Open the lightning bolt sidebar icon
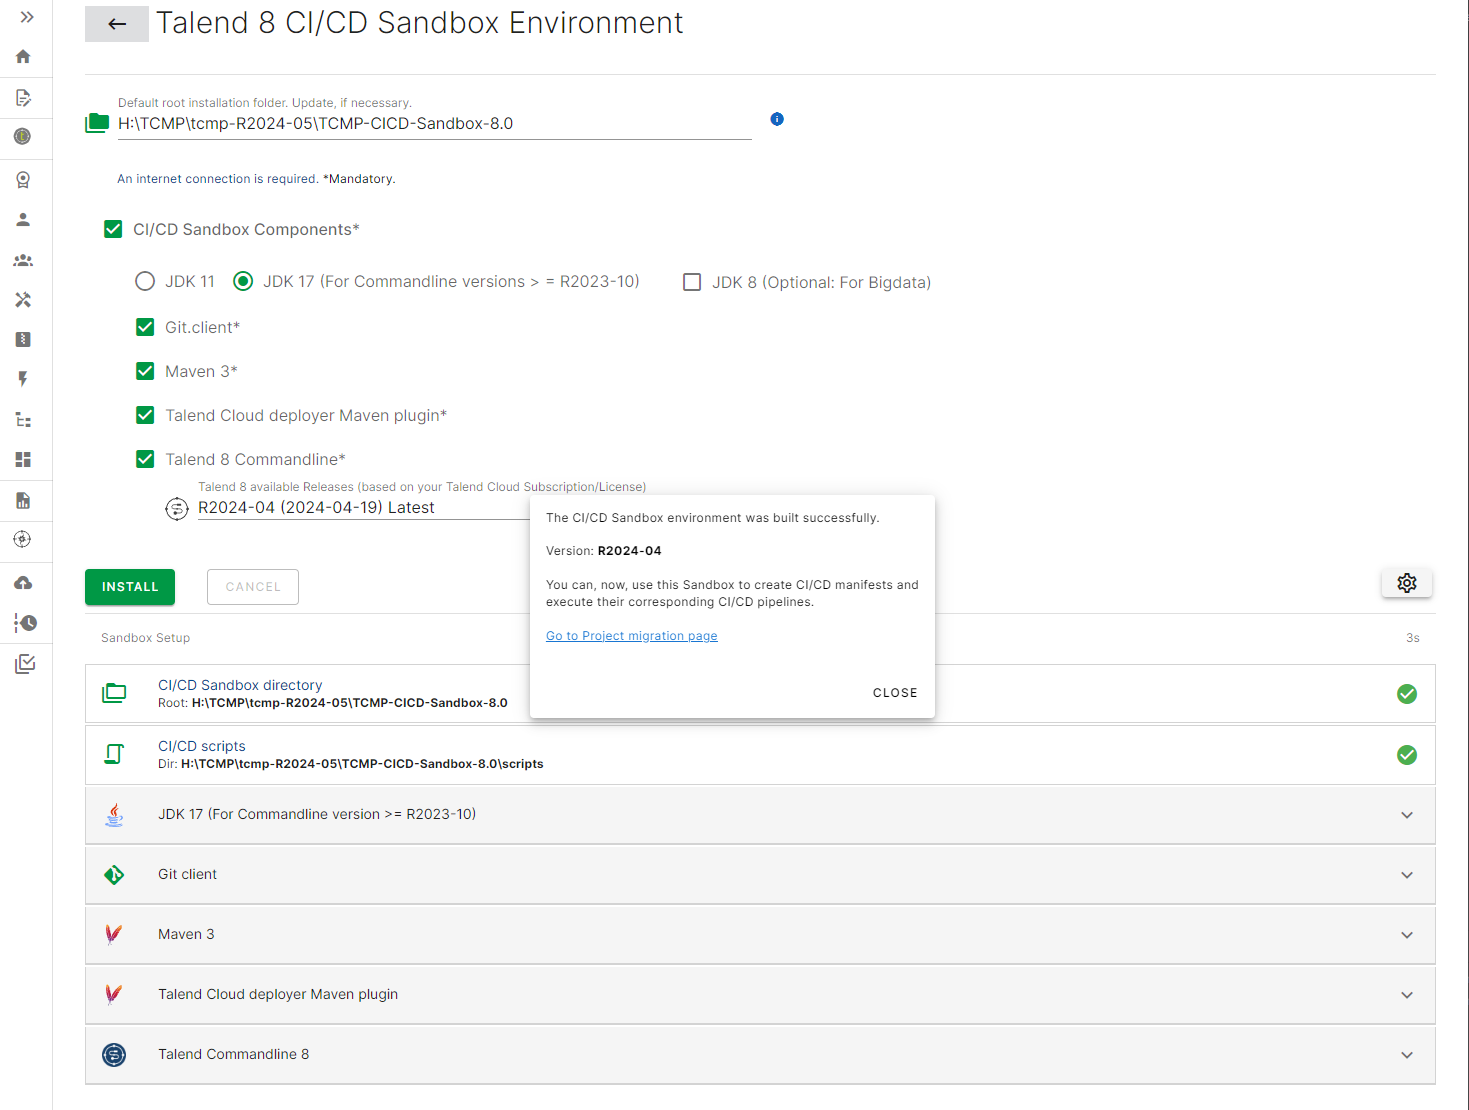1469x1110 pixels. 23,379
